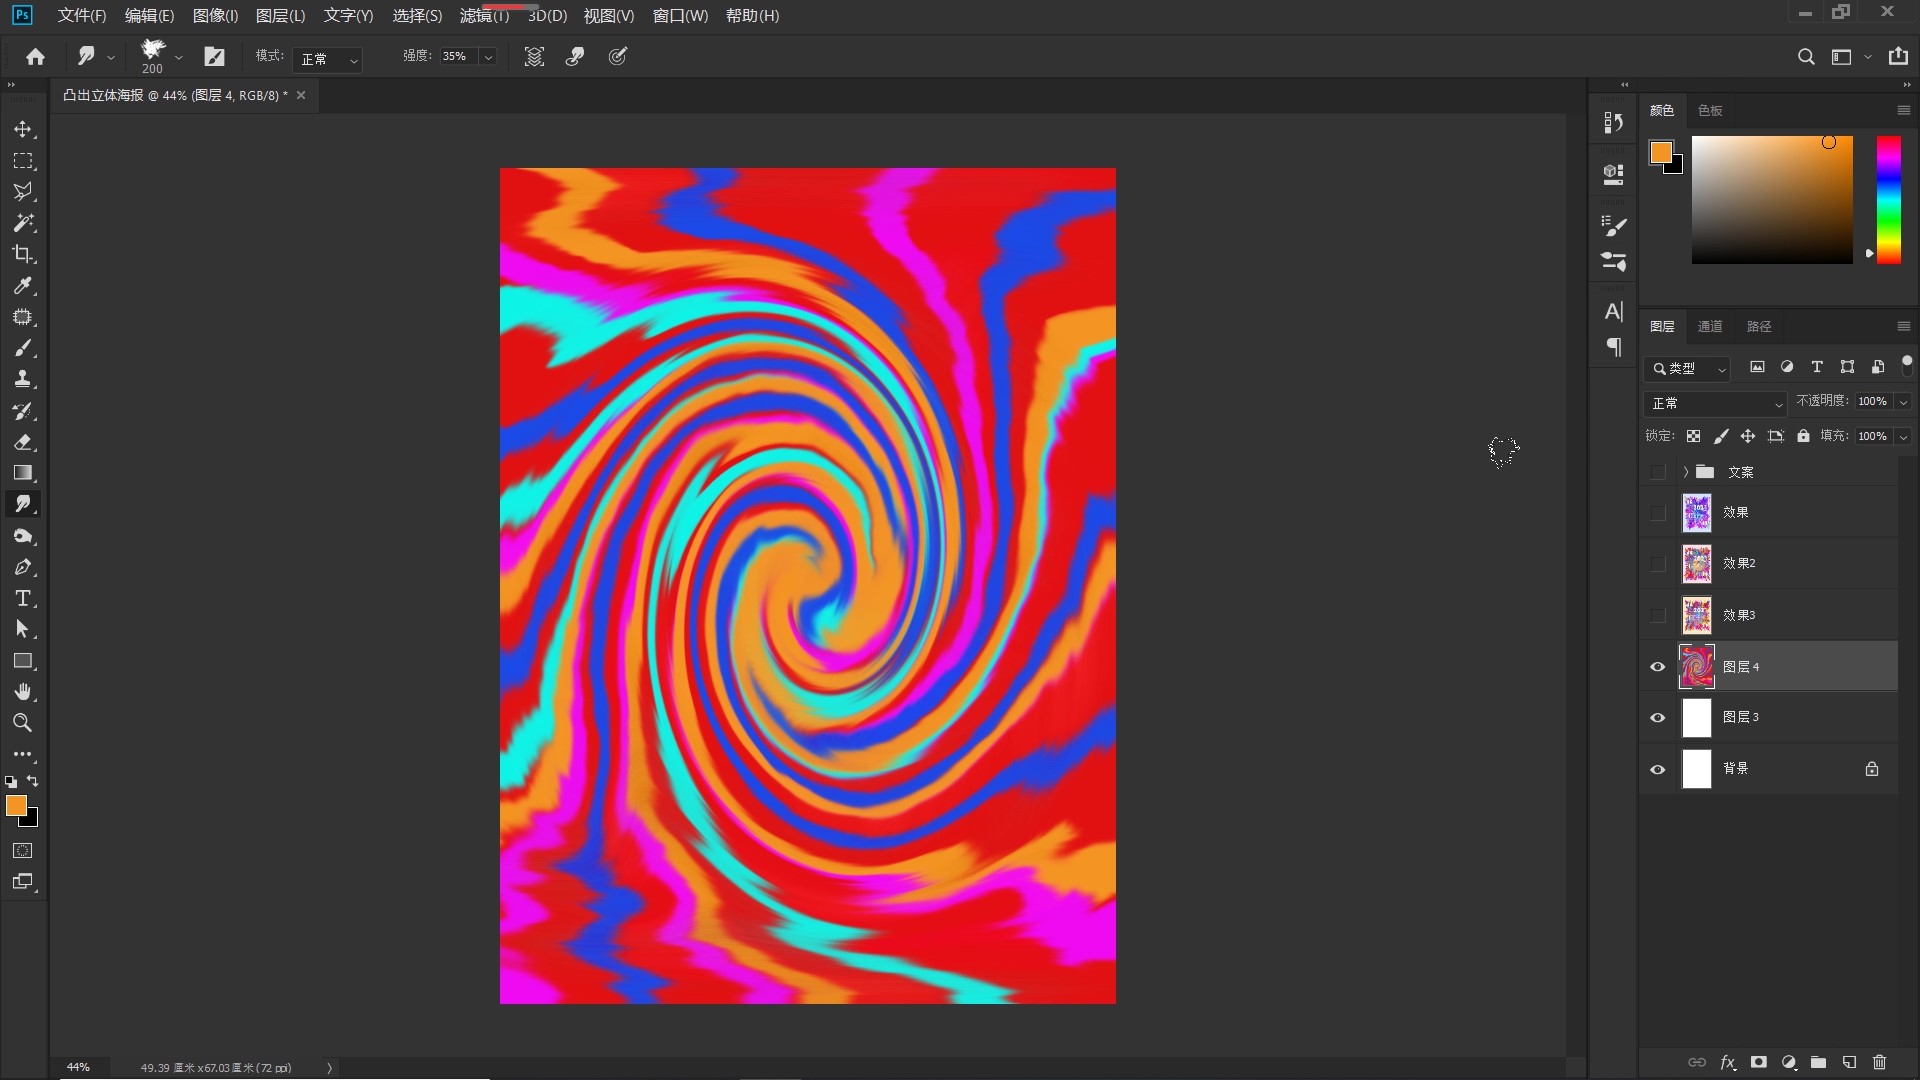Image resolution: width=1920 pixels, height=1080 pixels.
Task: Select the 图层 3 layer thumbnail
Action: (1696, 718)
